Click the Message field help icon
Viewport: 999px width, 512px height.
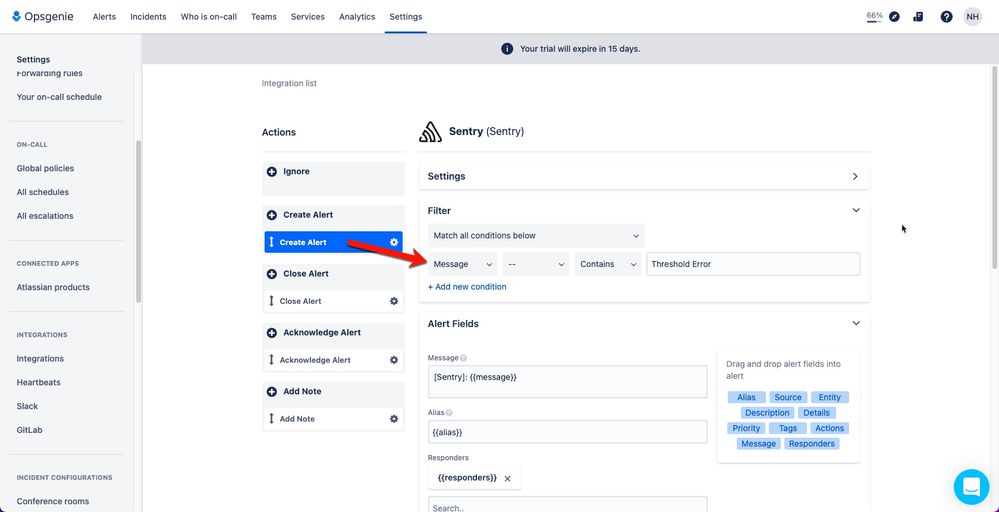pos(463,359)
